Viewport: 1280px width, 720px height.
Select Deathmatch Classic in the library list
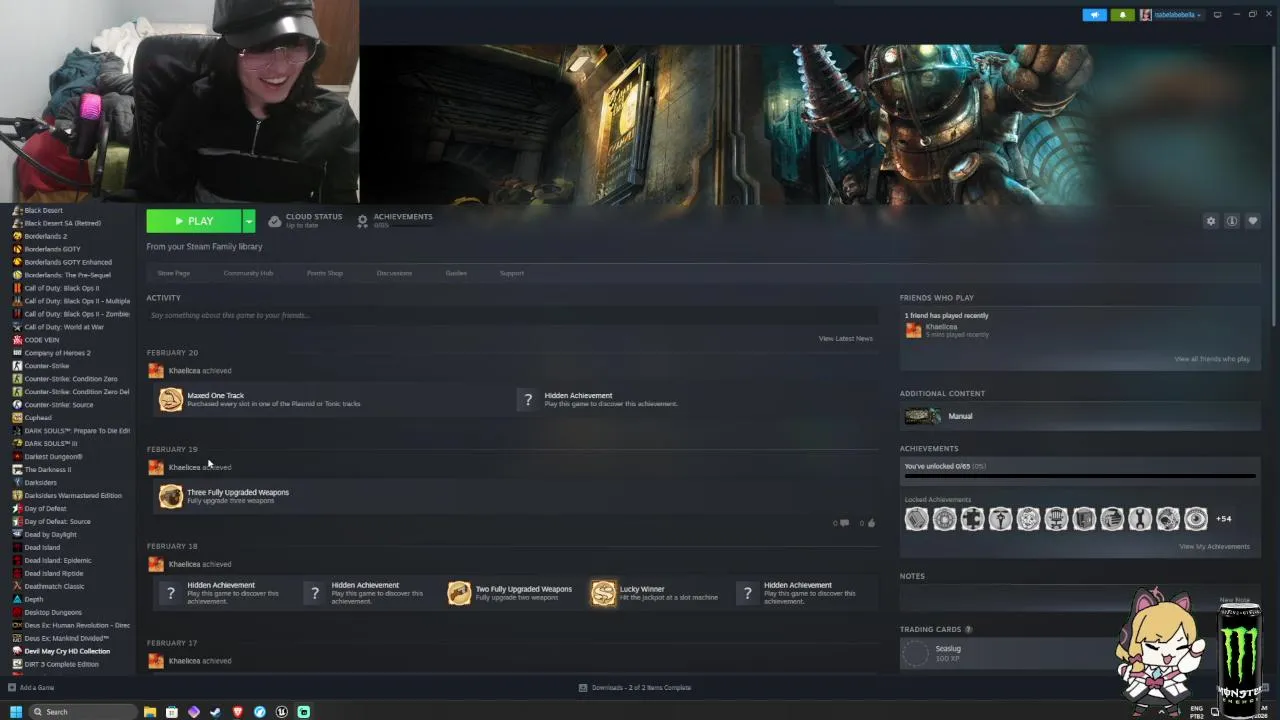[x=54, y=587]
